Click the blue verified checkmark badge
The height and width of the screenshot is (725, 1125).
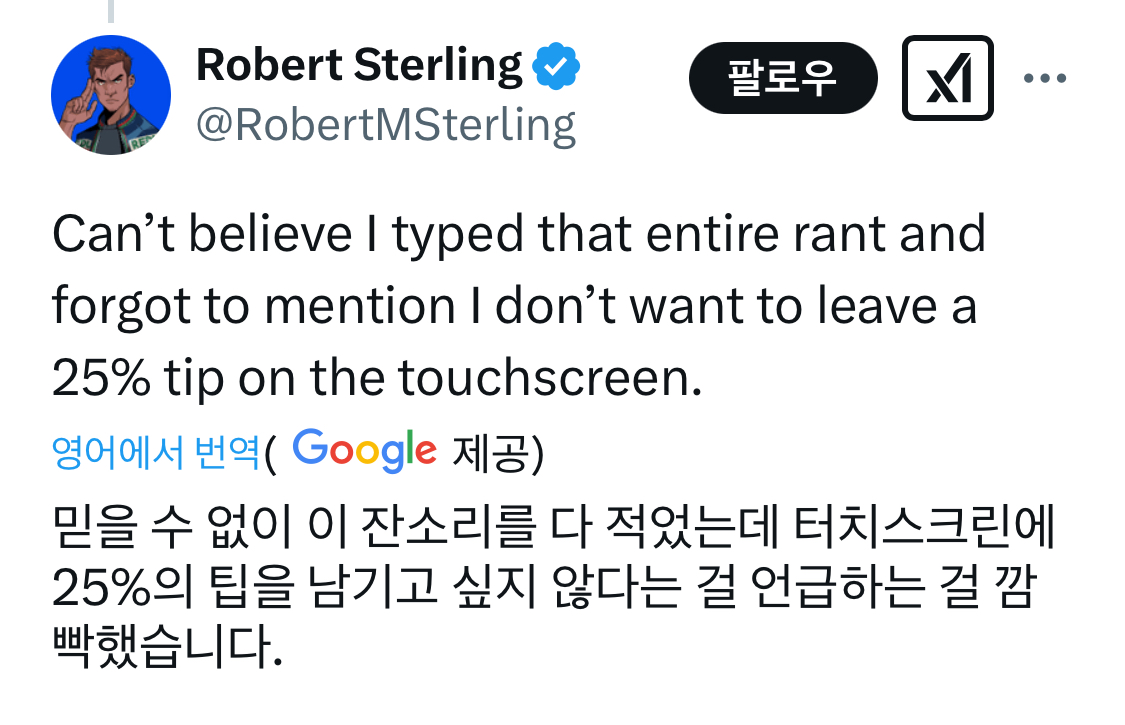click(x=555, y=68)
